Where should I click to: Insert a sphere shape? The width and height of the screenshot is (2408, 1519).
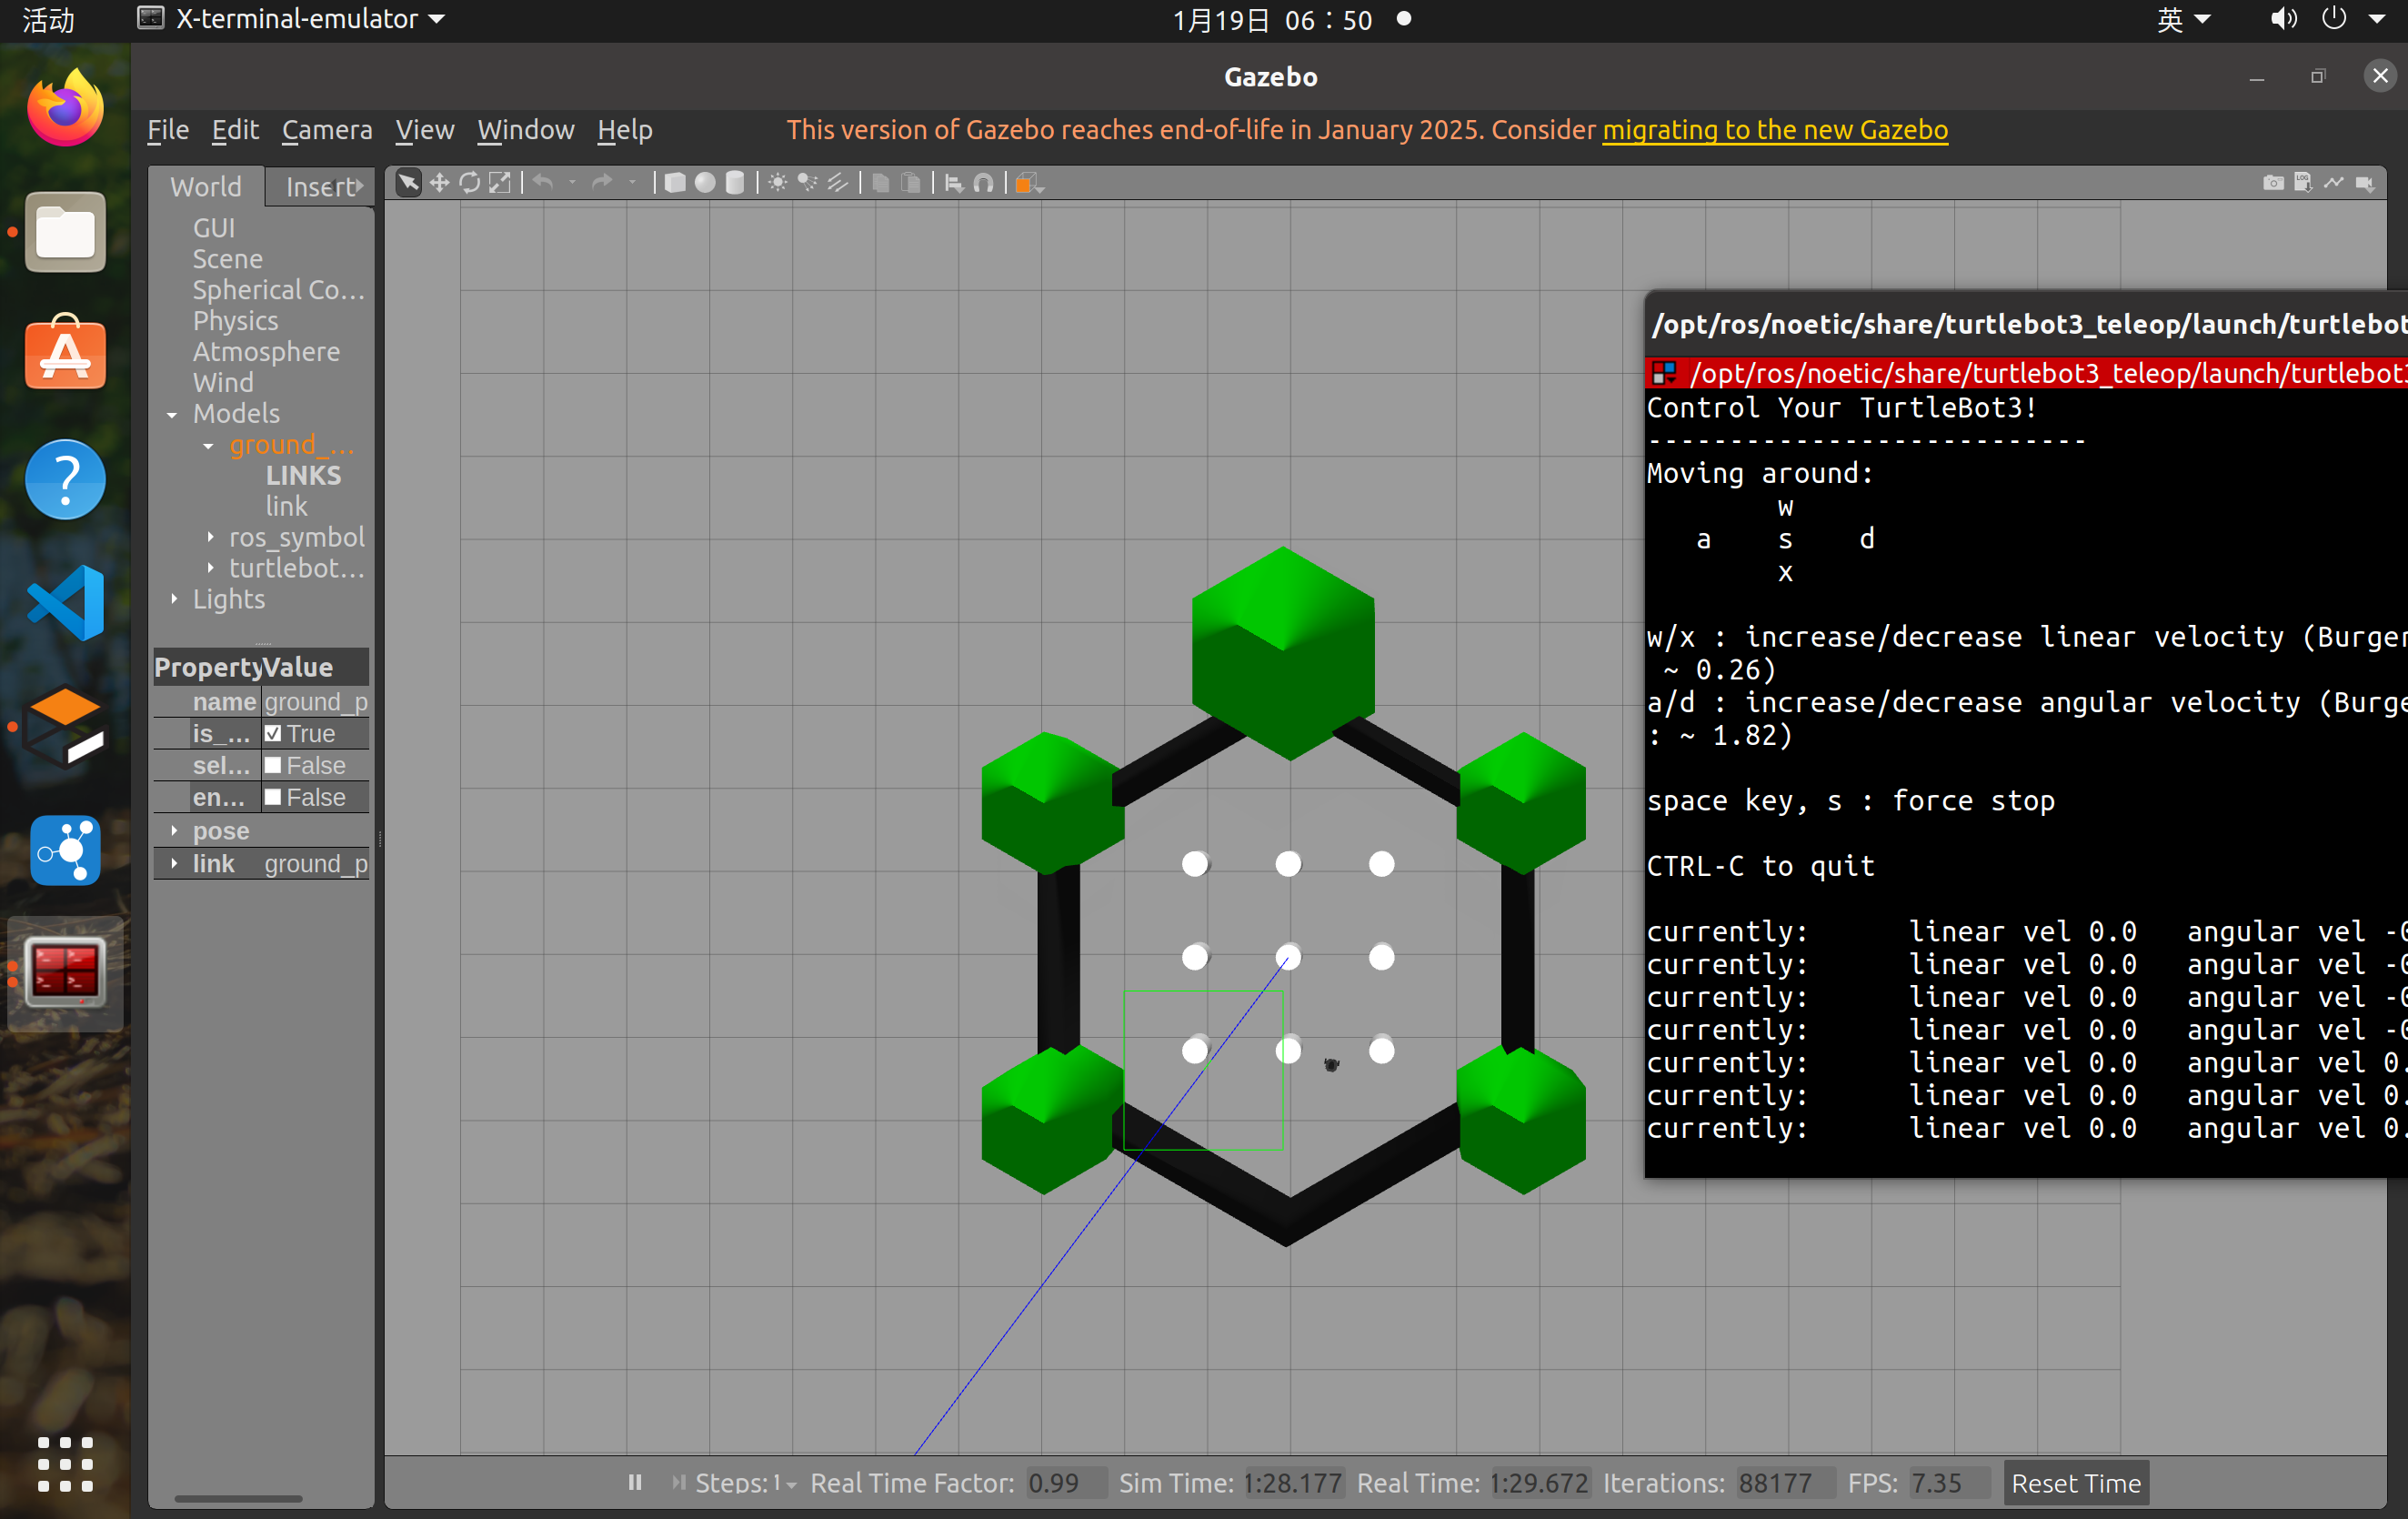coord(705,183)
